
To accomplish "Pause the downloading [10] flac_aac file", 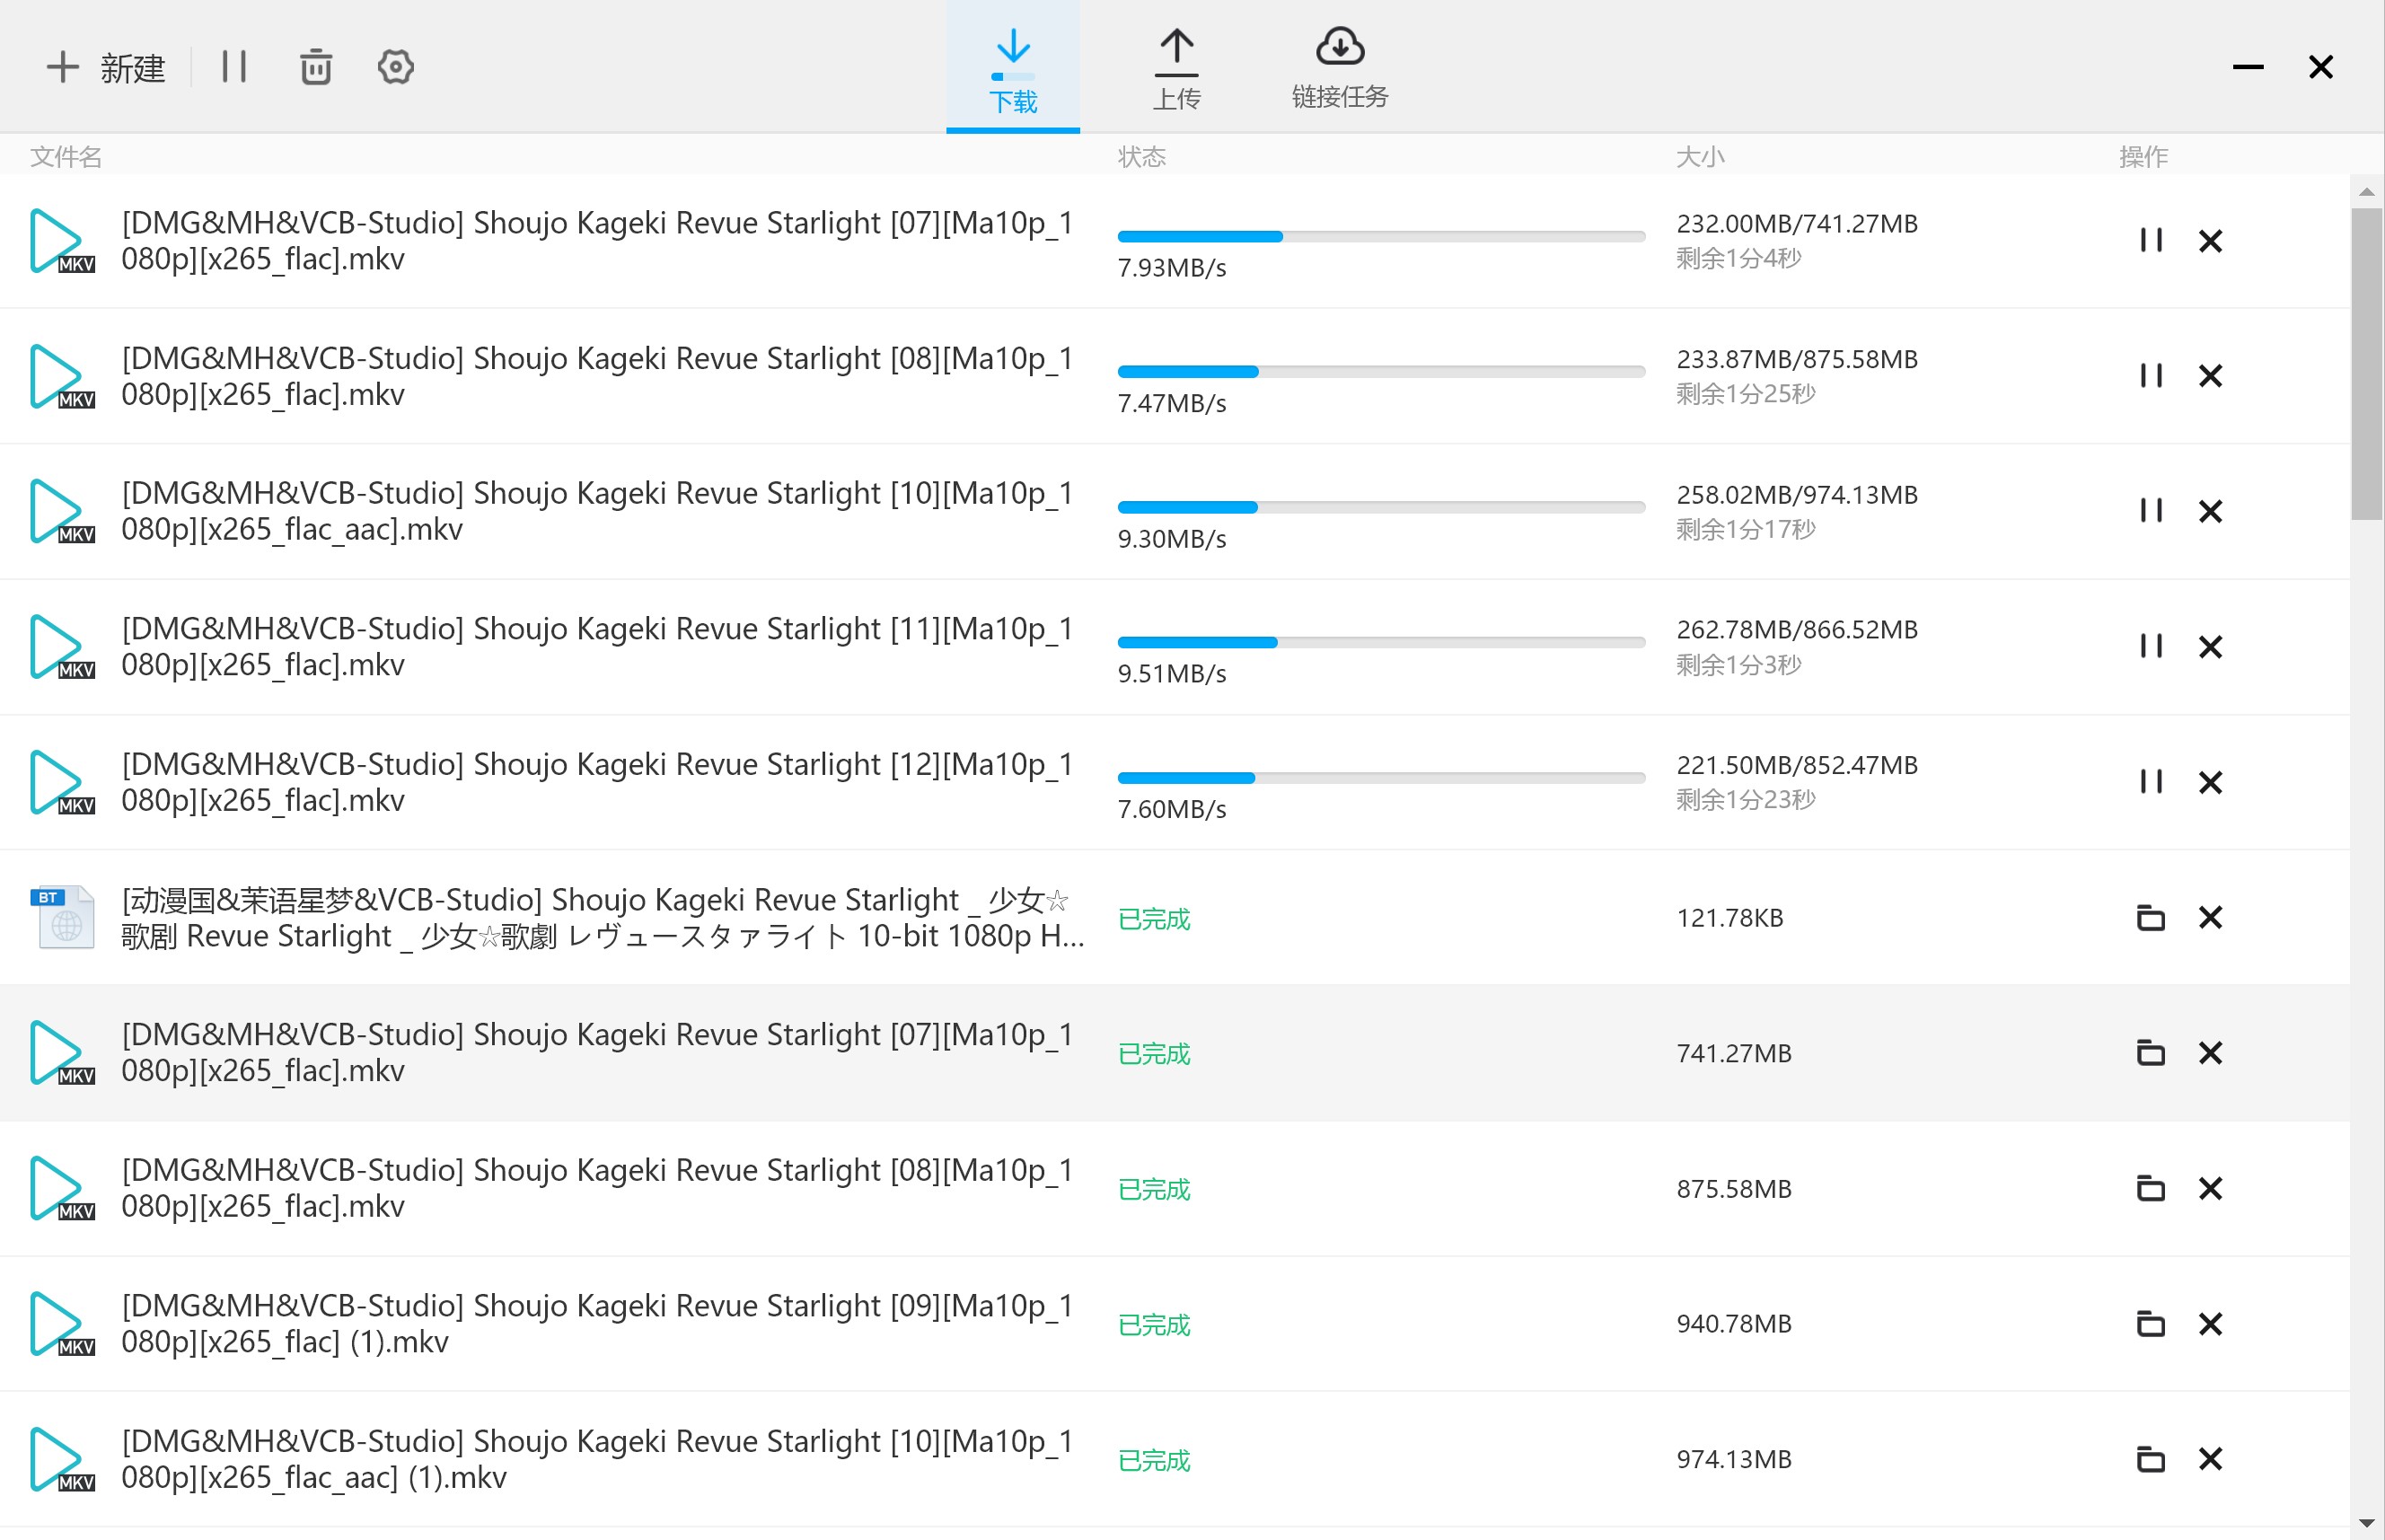I will [x=2151, y=511].
